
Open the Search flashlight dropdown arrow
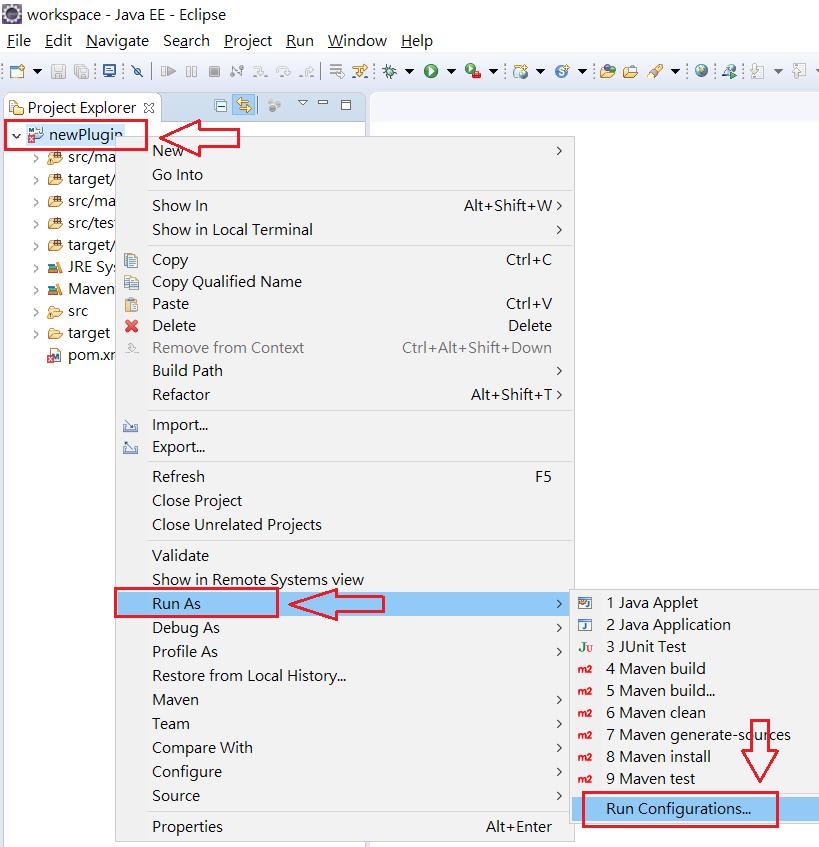(x=675, y=71)
